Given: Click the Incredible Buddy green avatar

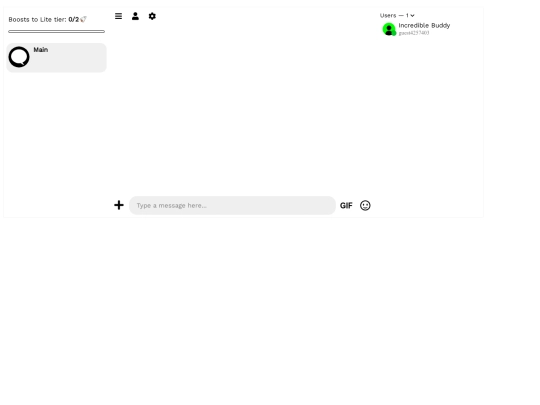Looking at the screenshot, I should [x=389, y=29].
